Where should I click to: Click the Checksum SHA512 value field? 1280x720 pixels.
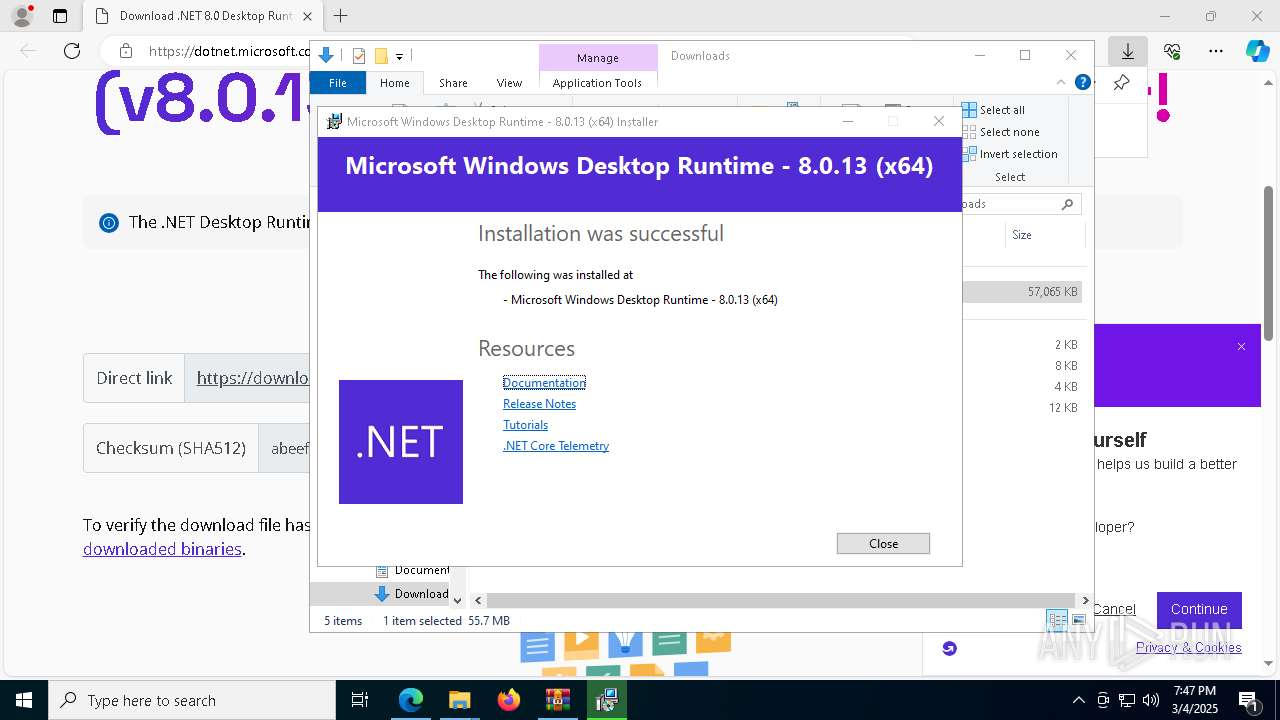tap(285, 448)
